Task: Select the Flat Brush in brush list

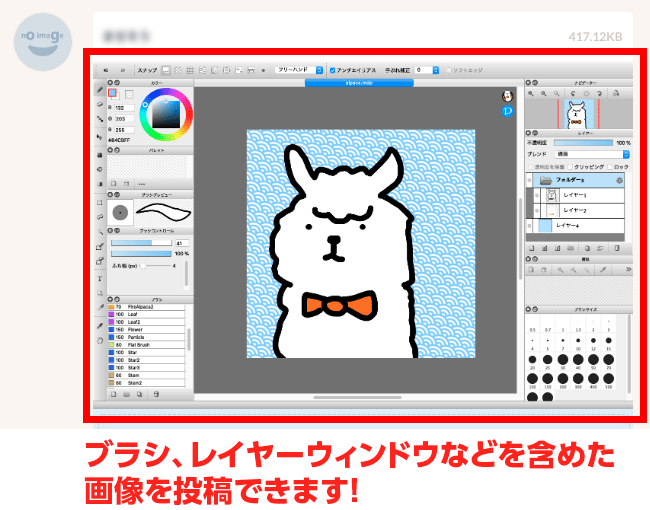Action: tap(146, 345)
